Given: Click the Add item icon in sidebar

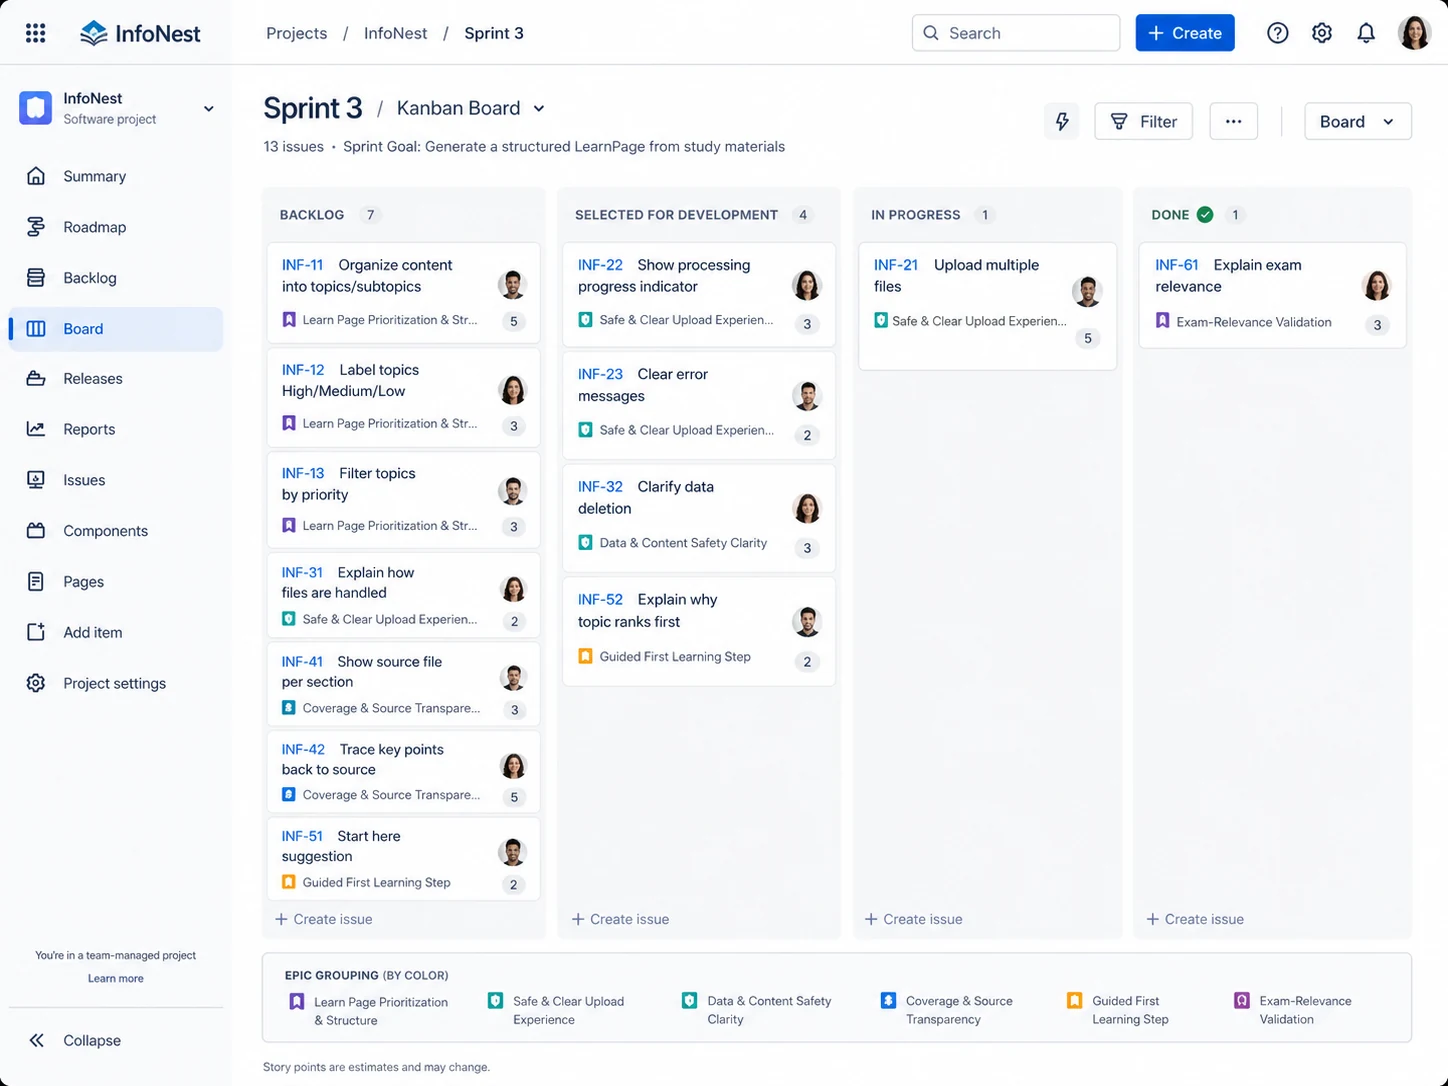Looking at the screenshot, I should pos(36,632).
